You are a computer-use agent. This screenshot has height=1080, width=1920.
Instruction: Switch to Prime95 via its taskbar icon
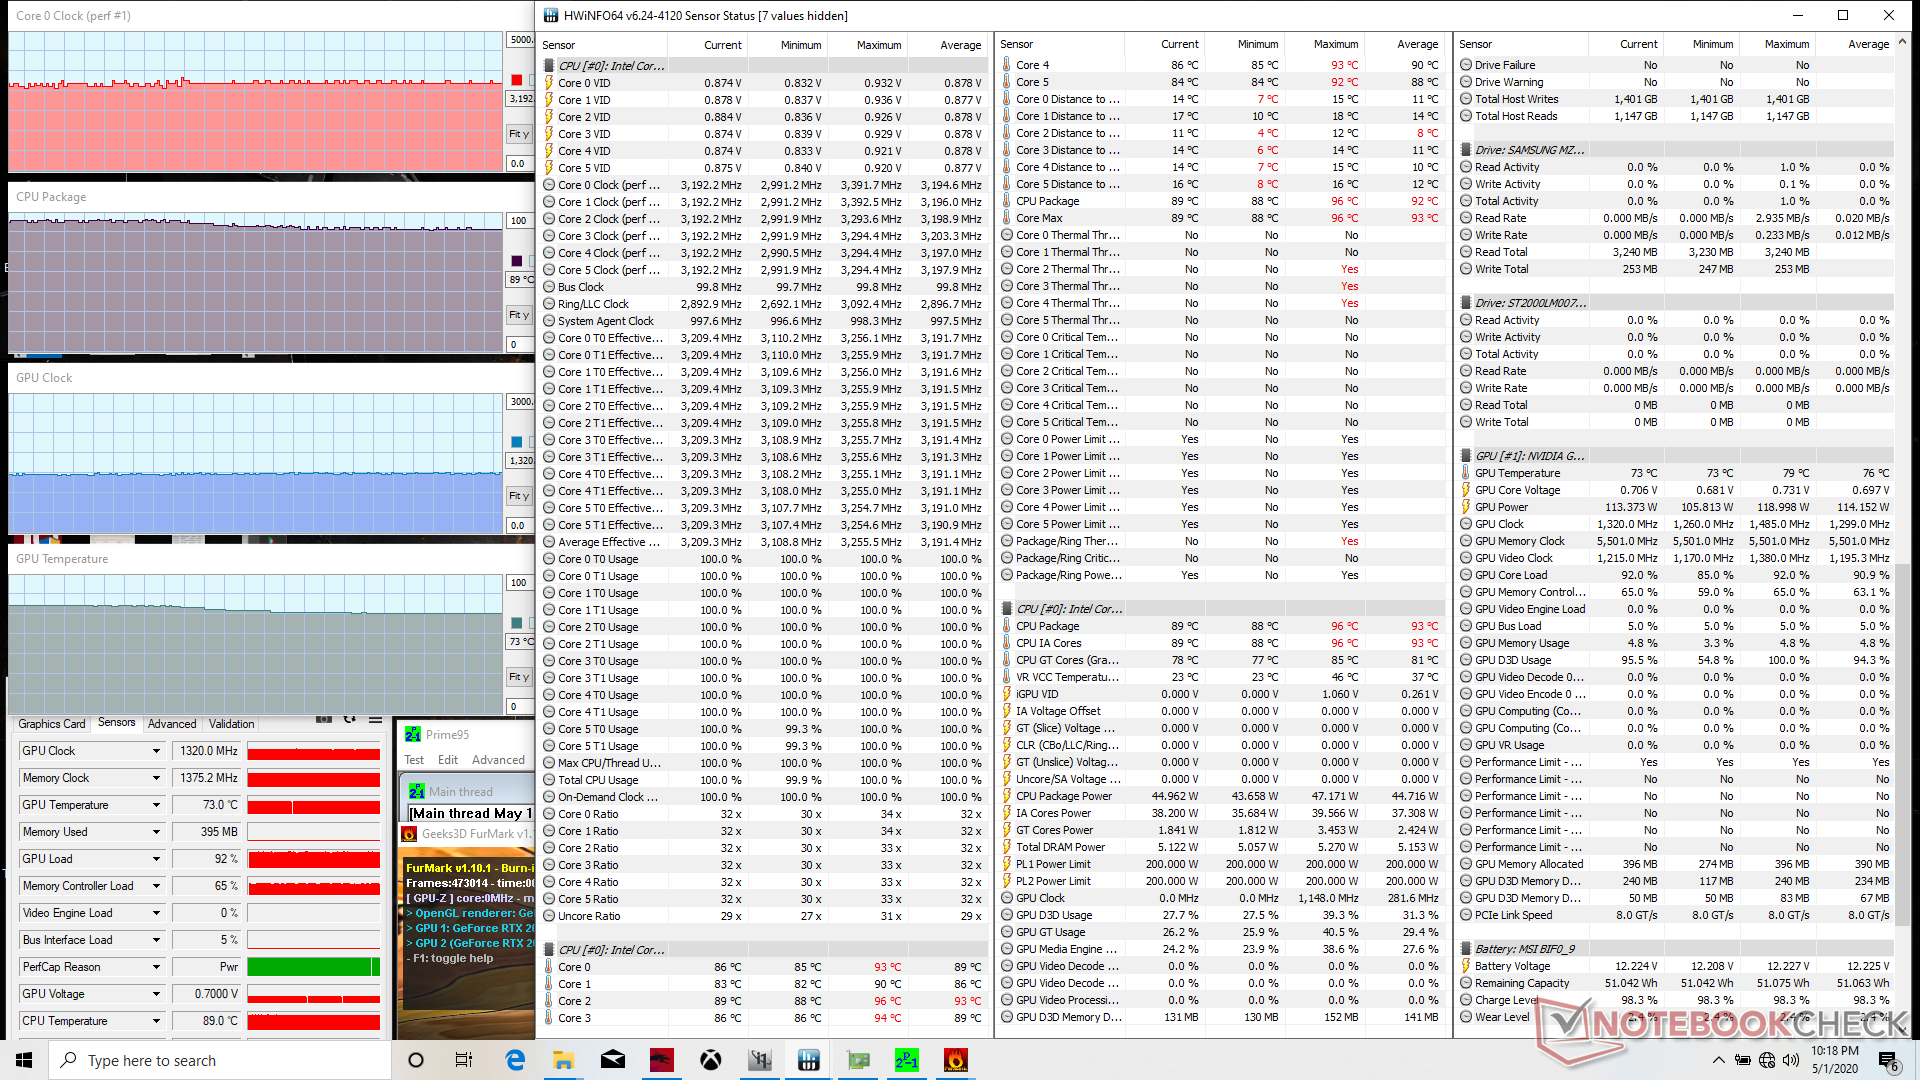tap(907, 1060)
